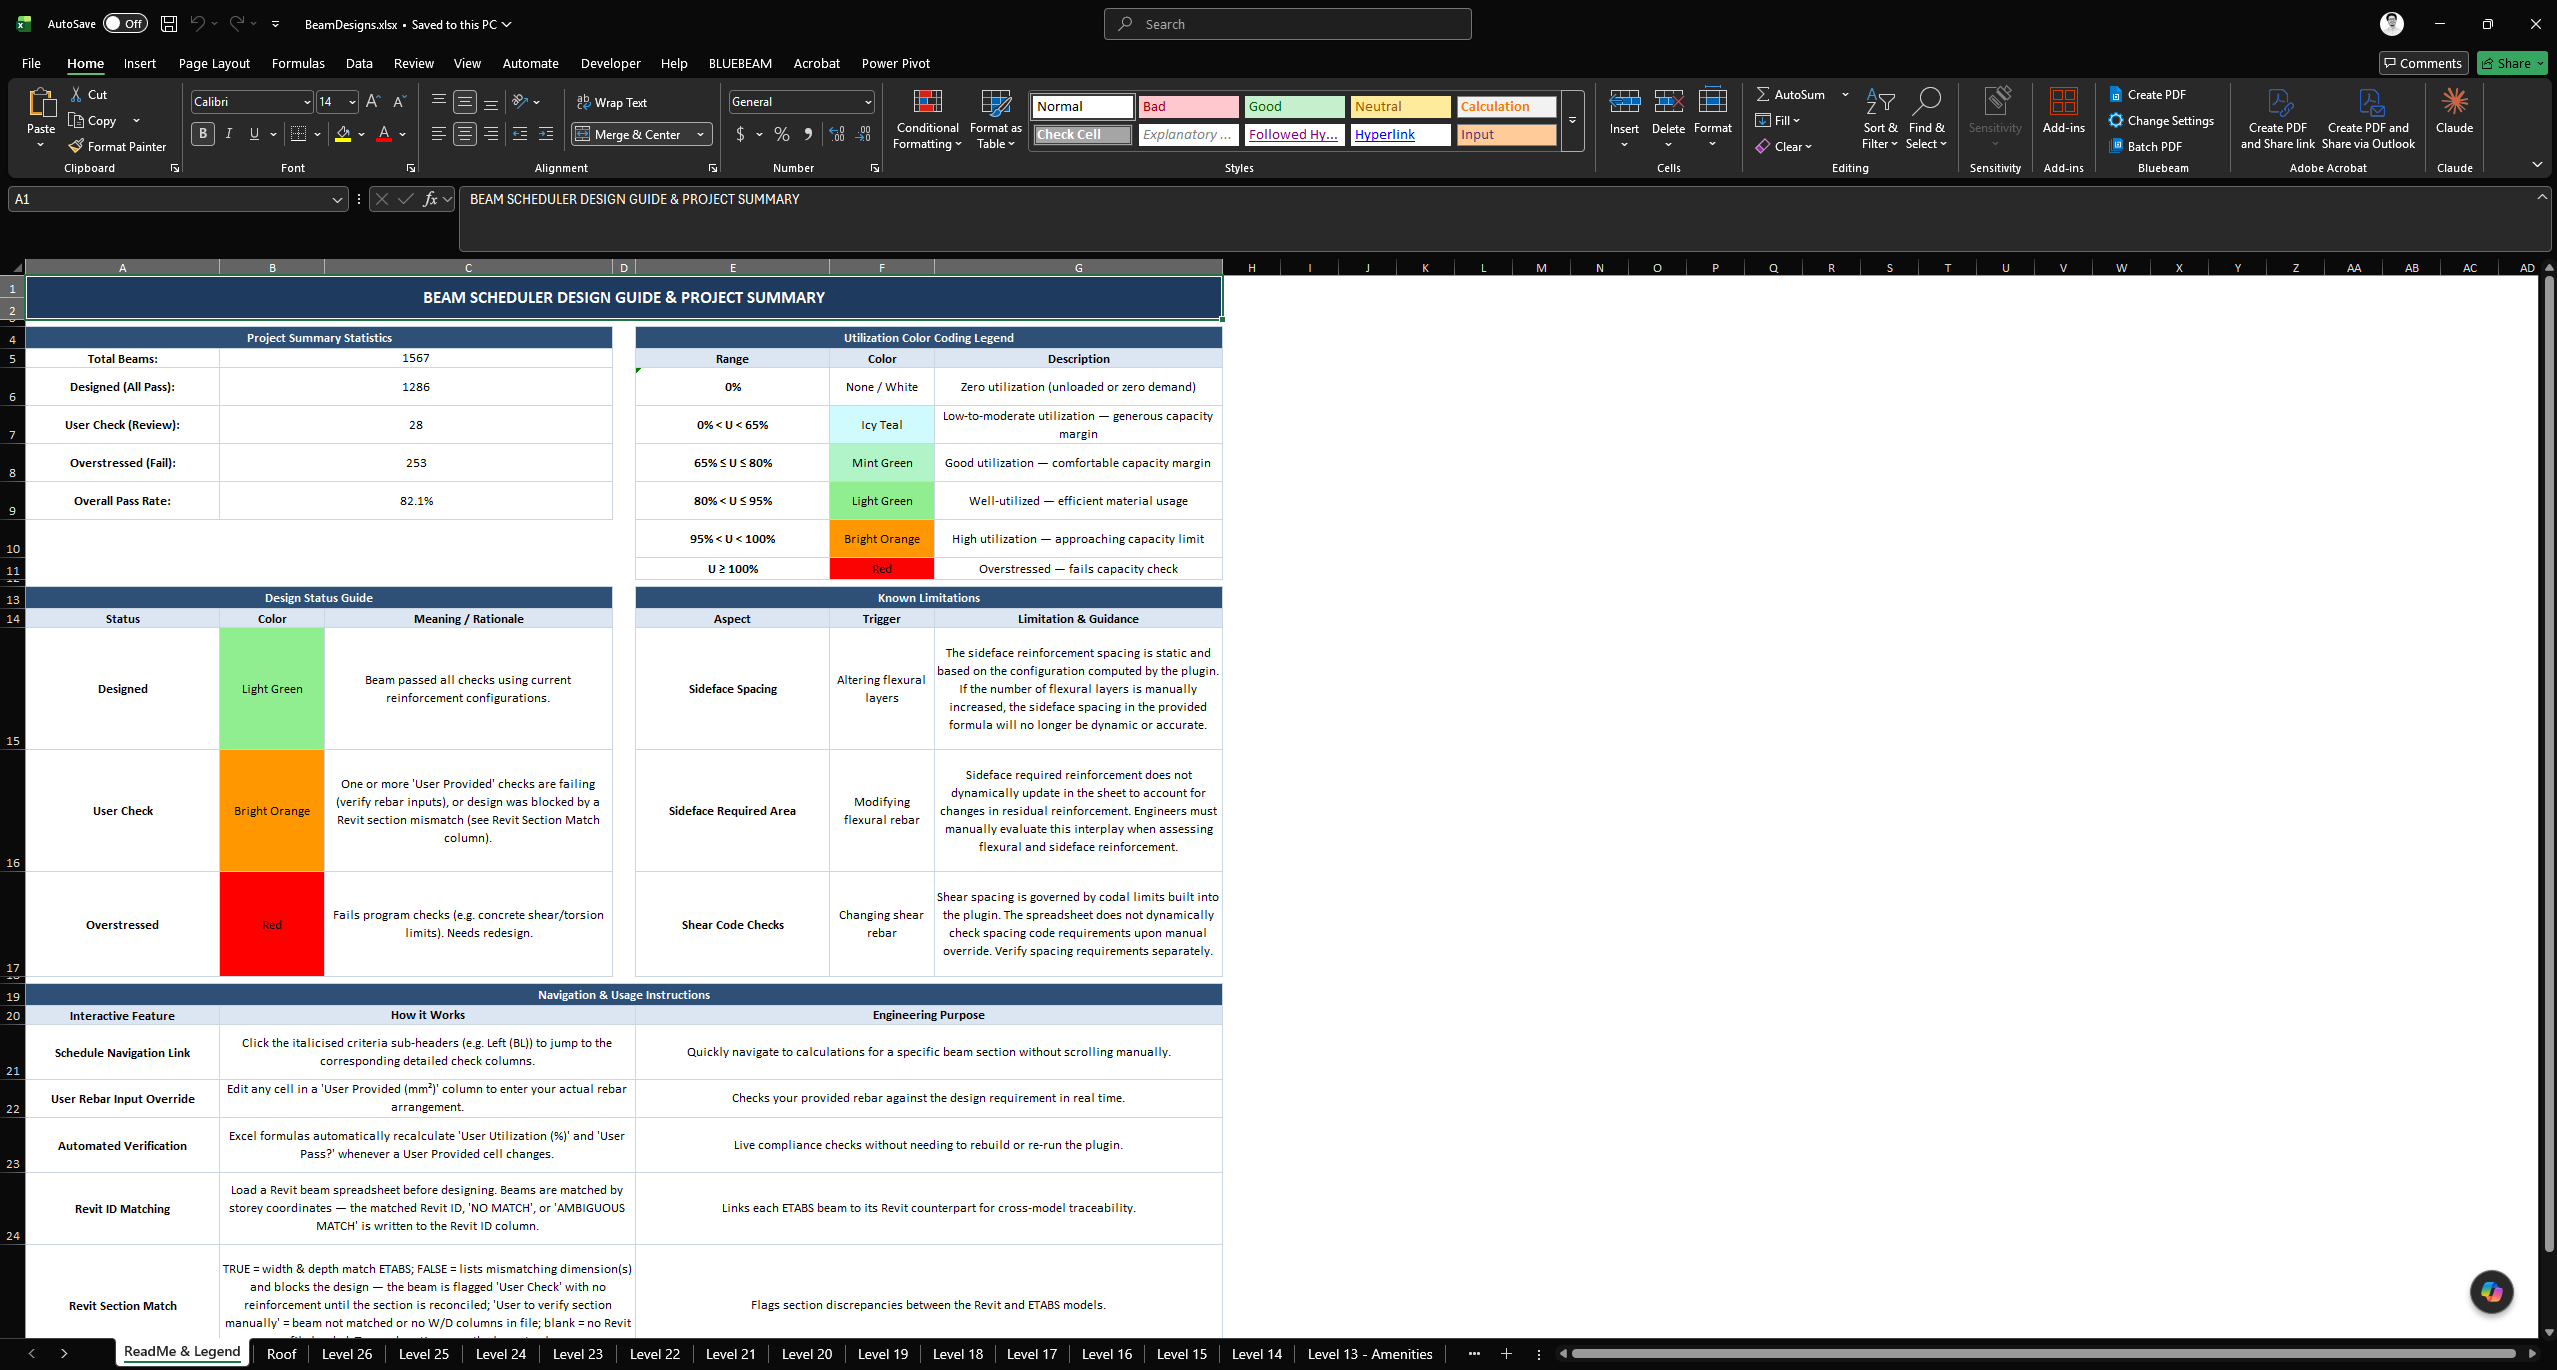Switch to the Level 26 sheet tab

(347, 1354)
